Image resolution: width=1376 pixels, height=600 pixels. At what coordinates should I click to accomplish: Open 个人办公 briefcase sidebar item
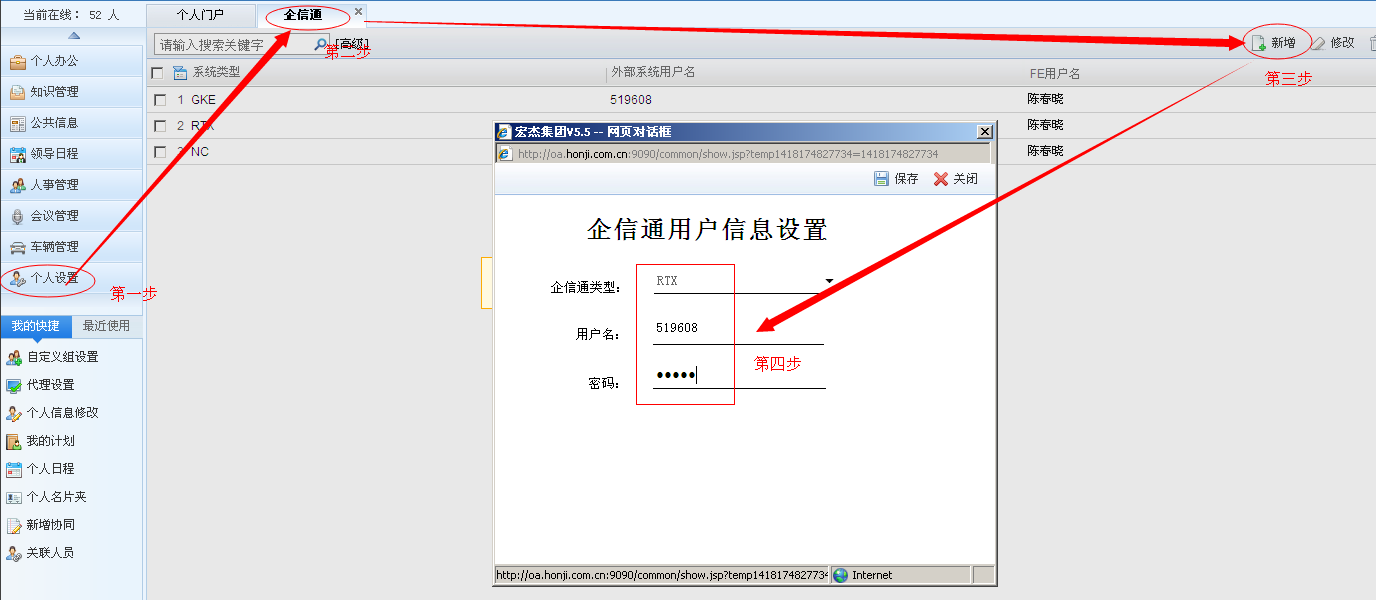click(x=18, y=61)
